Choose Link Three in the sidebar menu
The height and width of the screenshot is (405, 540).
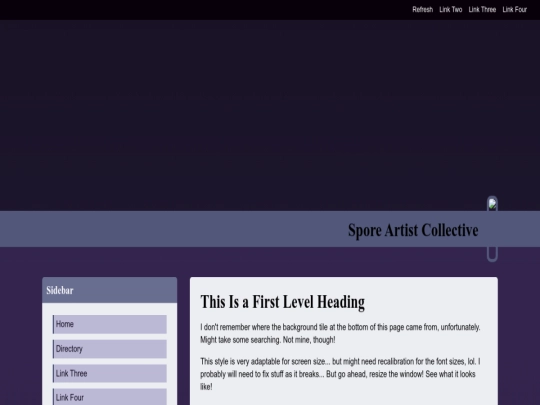(110, 373)
